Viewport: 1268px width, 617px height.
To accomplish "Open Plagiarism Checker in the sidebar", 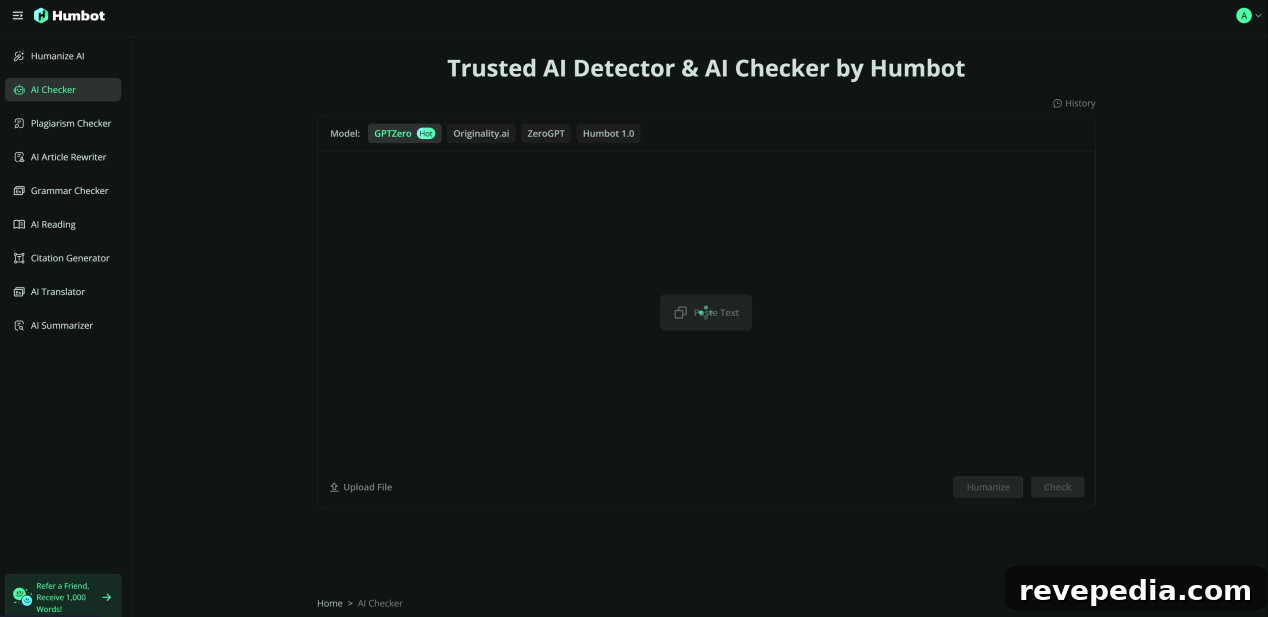I will point(63,123).
